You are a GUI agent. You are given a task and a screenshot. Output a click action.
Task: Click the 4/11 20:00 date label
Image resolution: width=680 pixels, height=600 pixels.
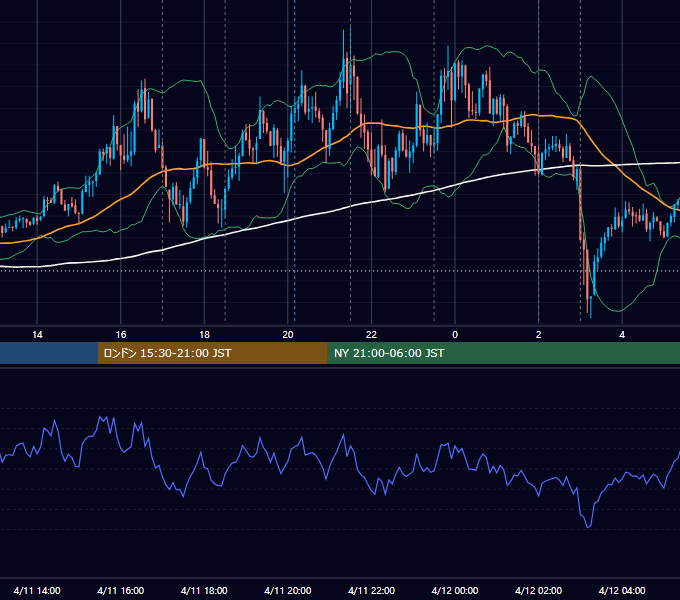288,590
